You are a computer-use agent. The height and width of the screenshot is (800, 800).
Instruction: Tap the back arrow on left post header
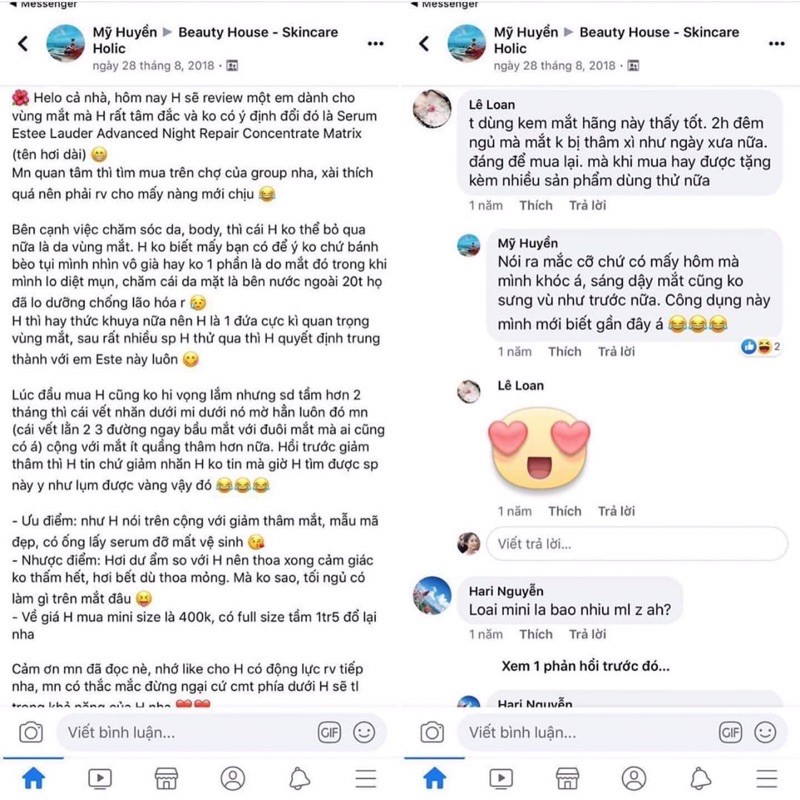[23, 43]
